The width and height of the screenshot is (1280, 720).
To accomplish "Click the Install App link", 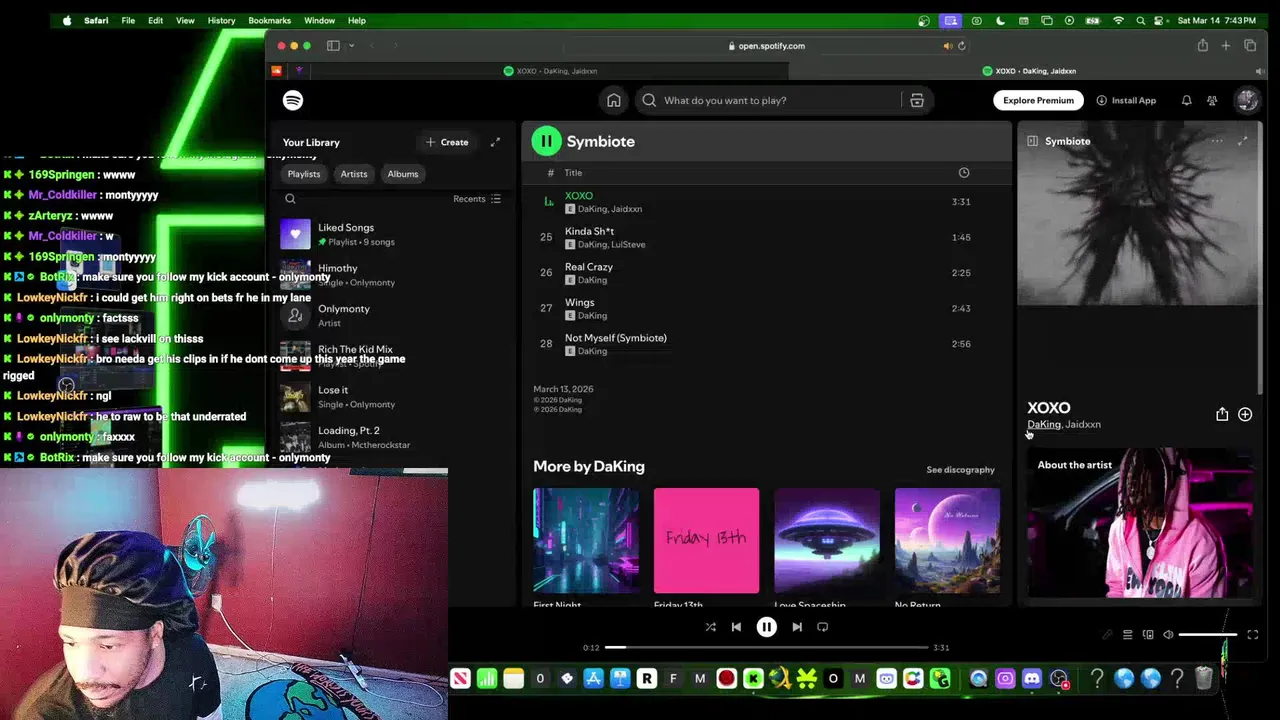I will point(1126,100).
